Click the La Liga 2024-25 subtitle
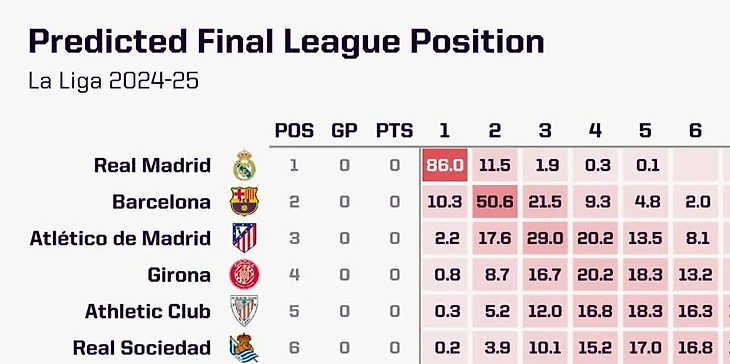Screen dimensions: 730x364 tap(114, 81)
